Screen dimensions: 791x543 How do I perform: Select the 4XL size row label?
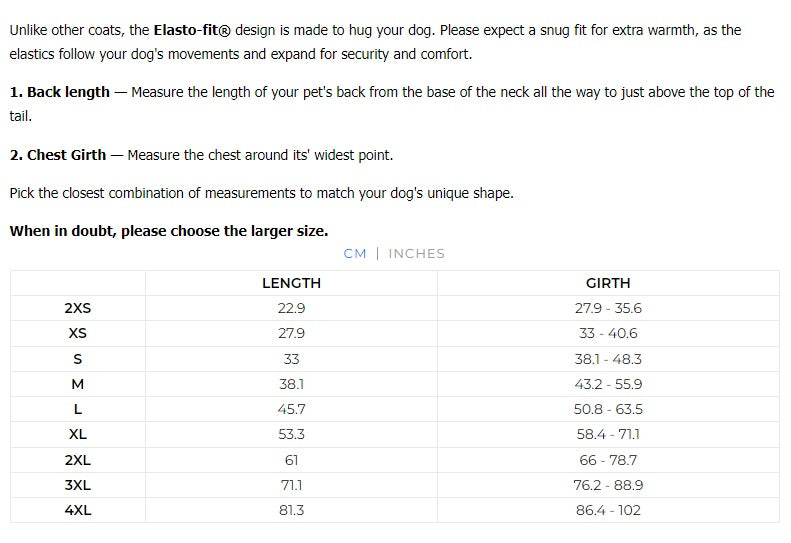(x=78, y=510)
